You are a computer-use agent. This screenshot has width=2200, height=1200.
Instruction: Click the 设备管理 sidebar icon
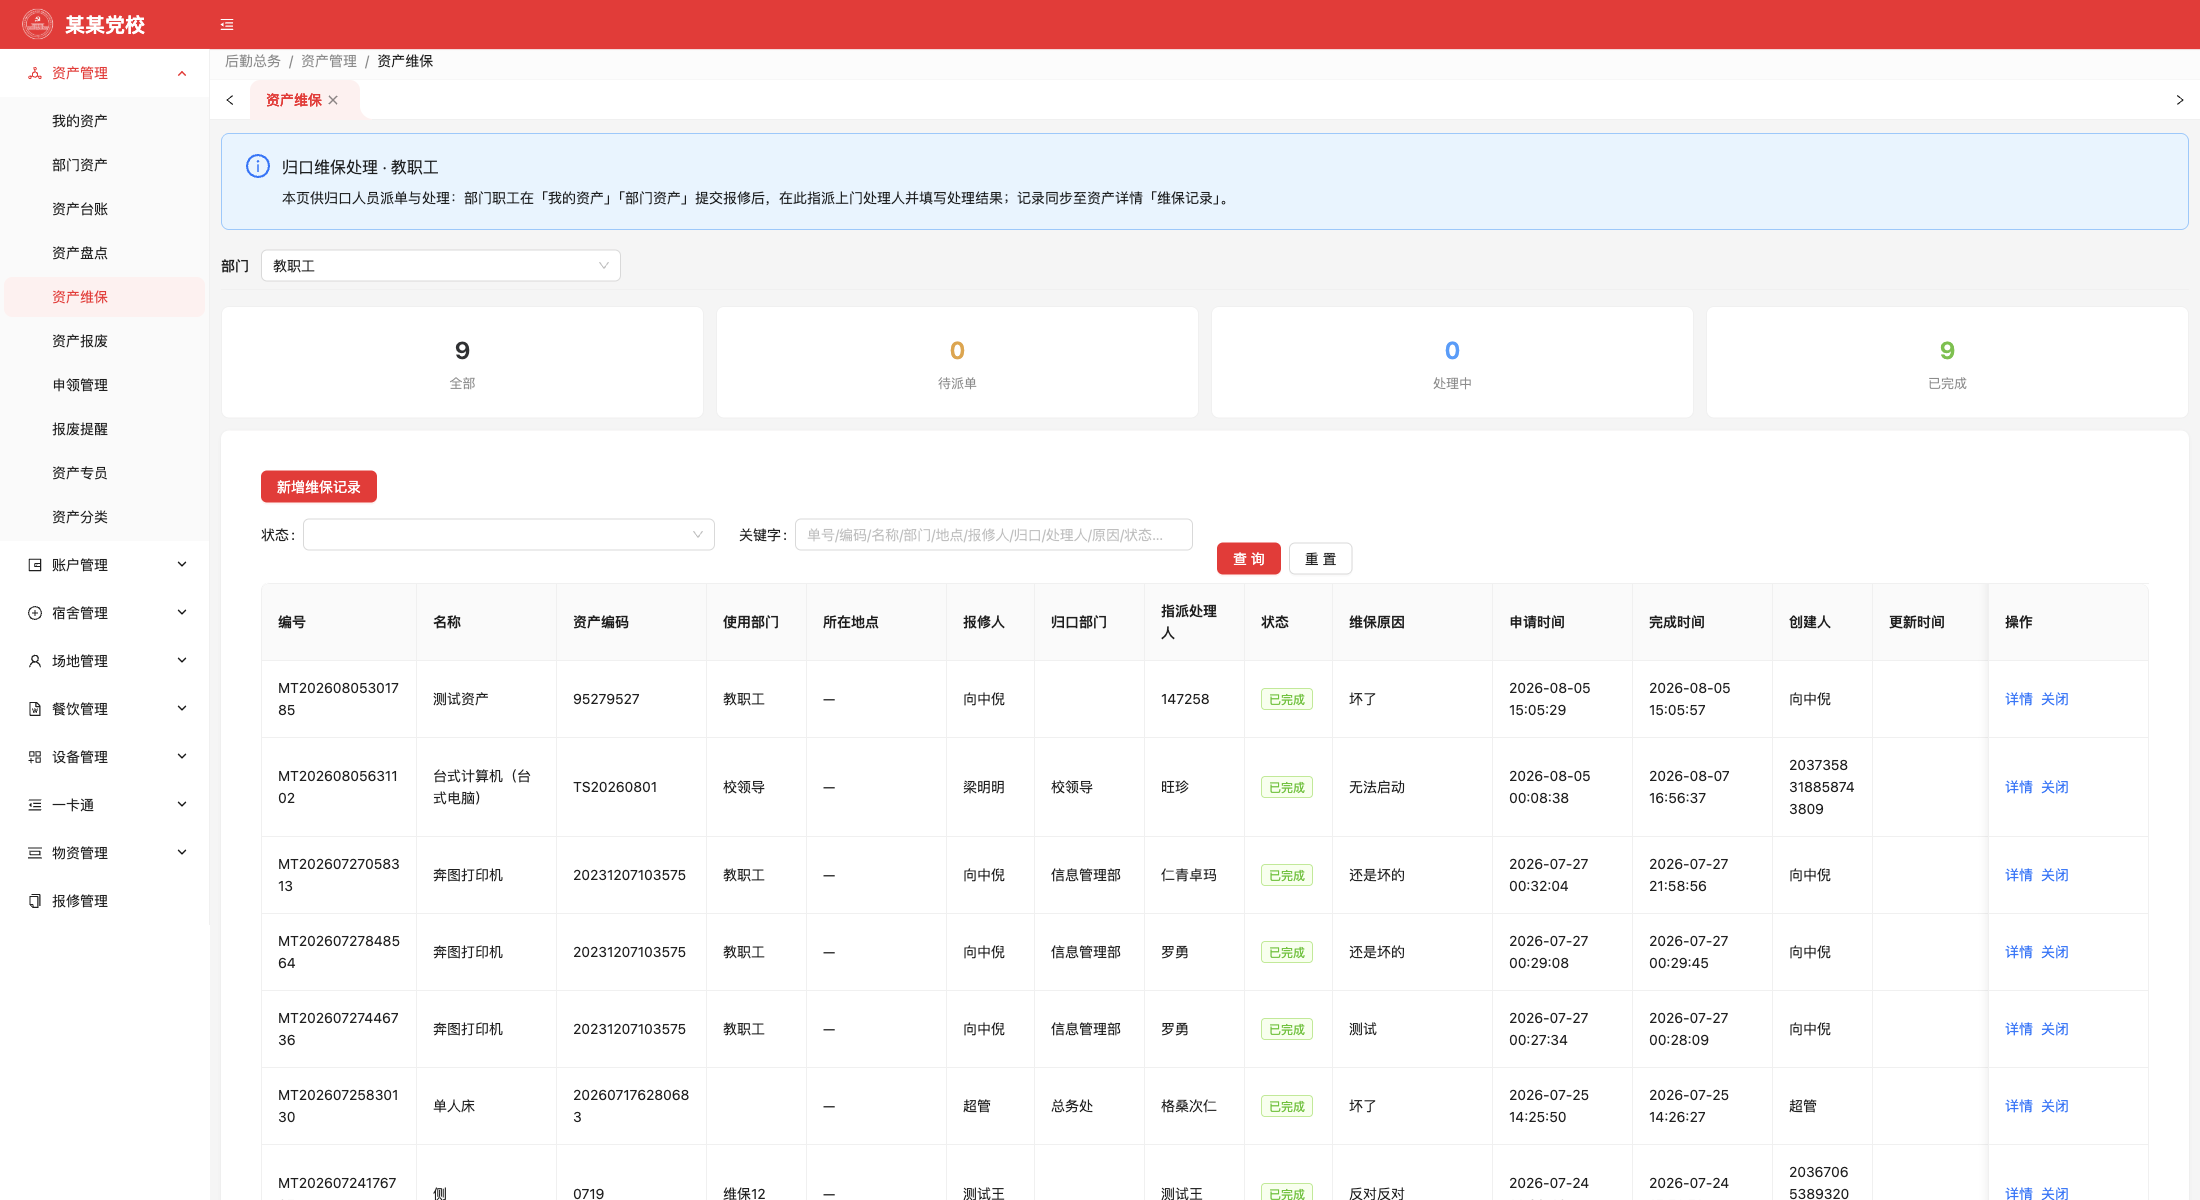(x=35, y=757)
